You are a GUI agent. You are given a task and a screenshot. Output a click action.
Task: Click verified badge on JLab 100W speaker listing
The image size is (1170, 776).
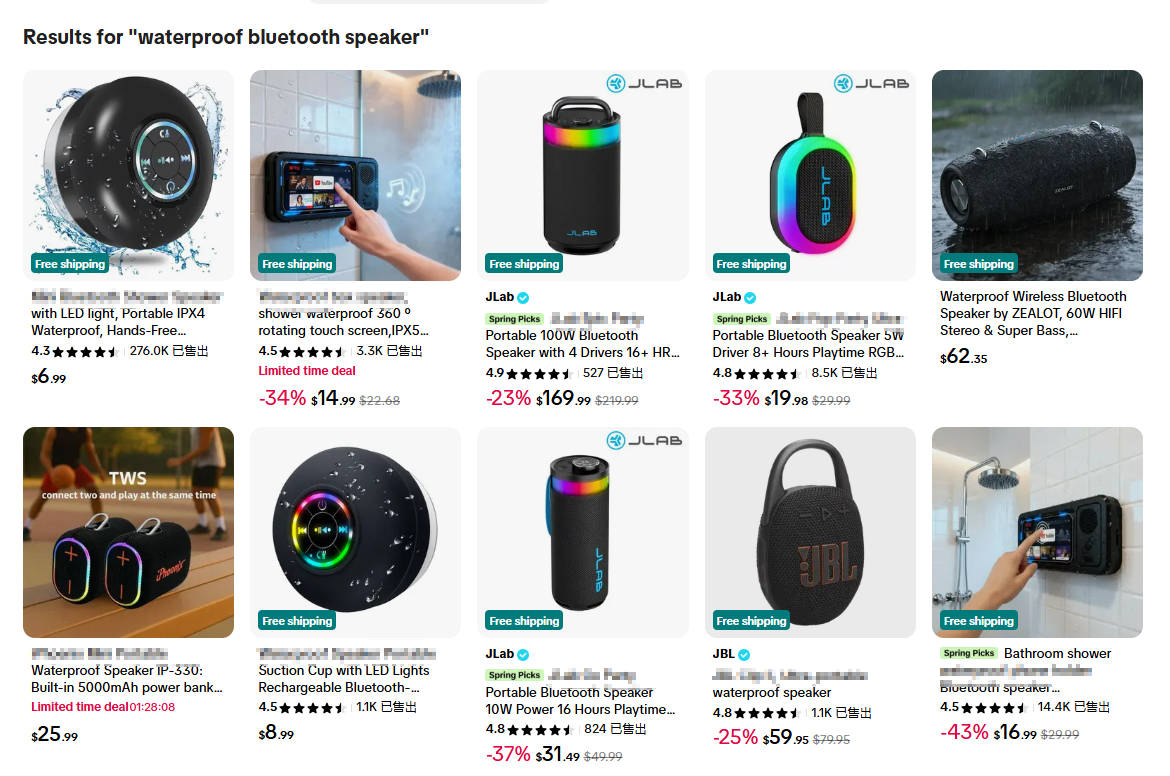523,297
